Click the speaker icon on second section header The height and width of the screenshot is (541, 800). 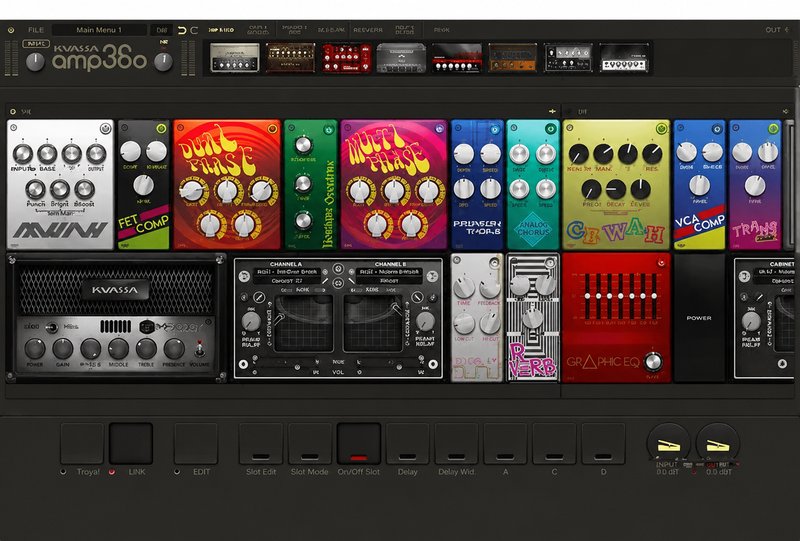[785, 111]
